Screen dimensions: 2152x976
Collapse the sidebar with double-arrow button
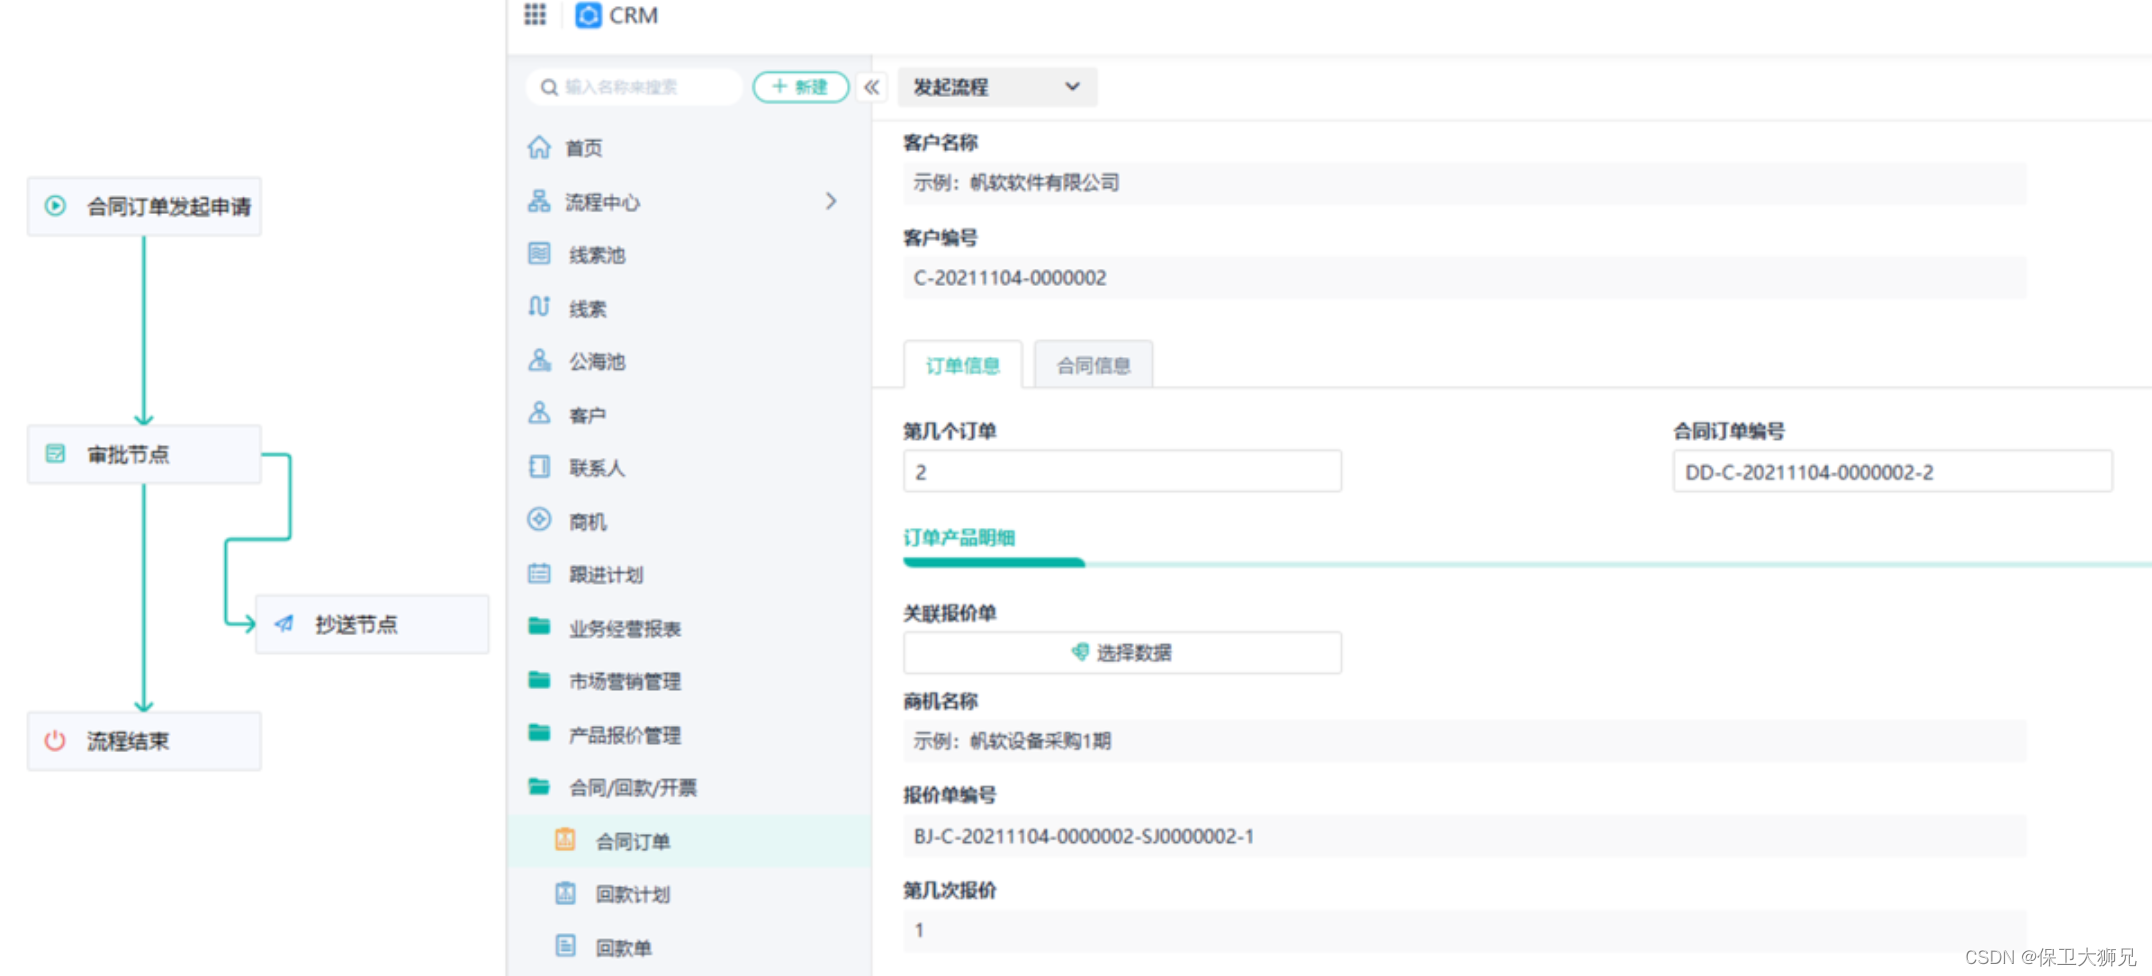coord(872,87)
